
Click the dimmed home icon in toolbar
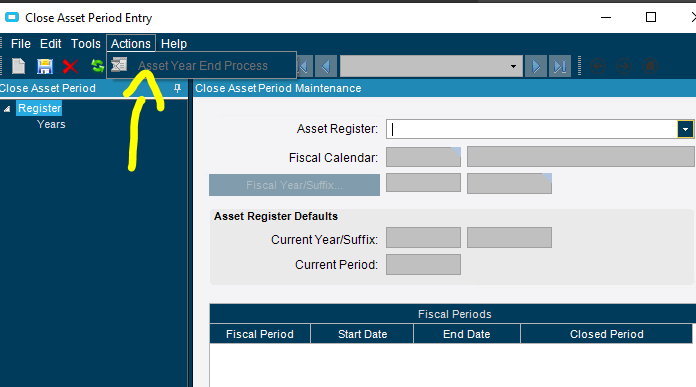[x=650, y=66]
